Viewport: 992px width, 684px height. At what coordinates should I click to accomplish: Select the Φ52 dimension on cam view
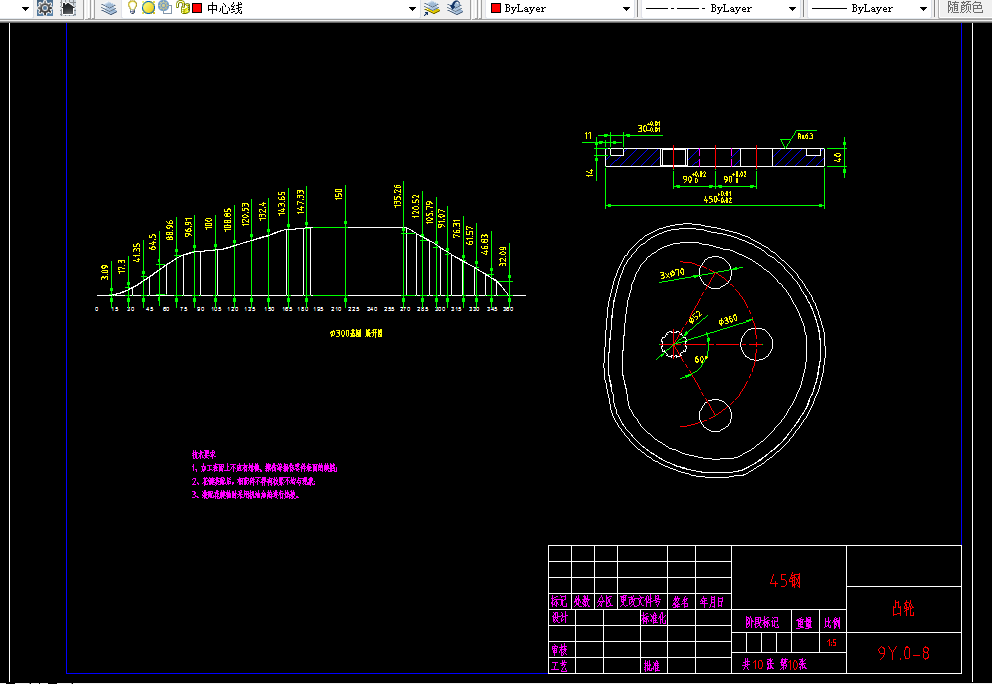694,318
